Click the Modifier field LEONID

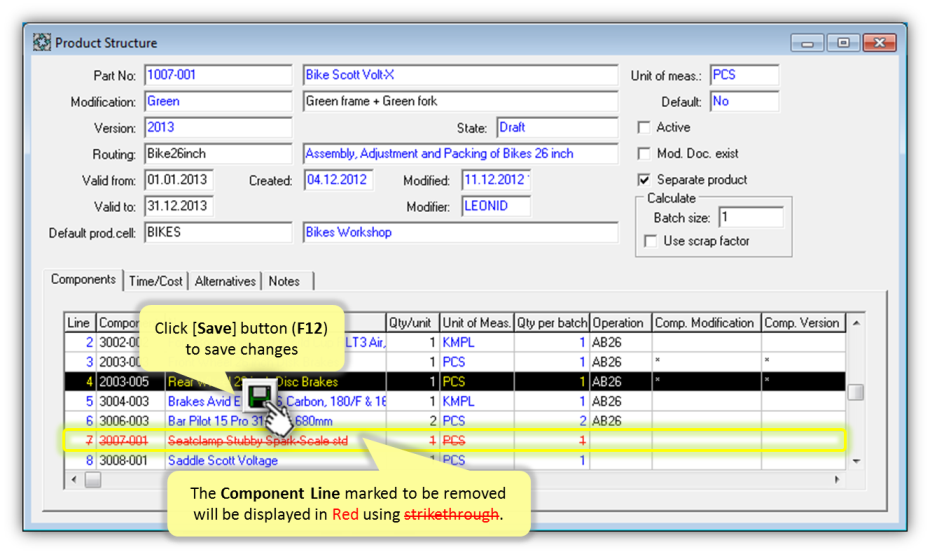click(496, 206)
